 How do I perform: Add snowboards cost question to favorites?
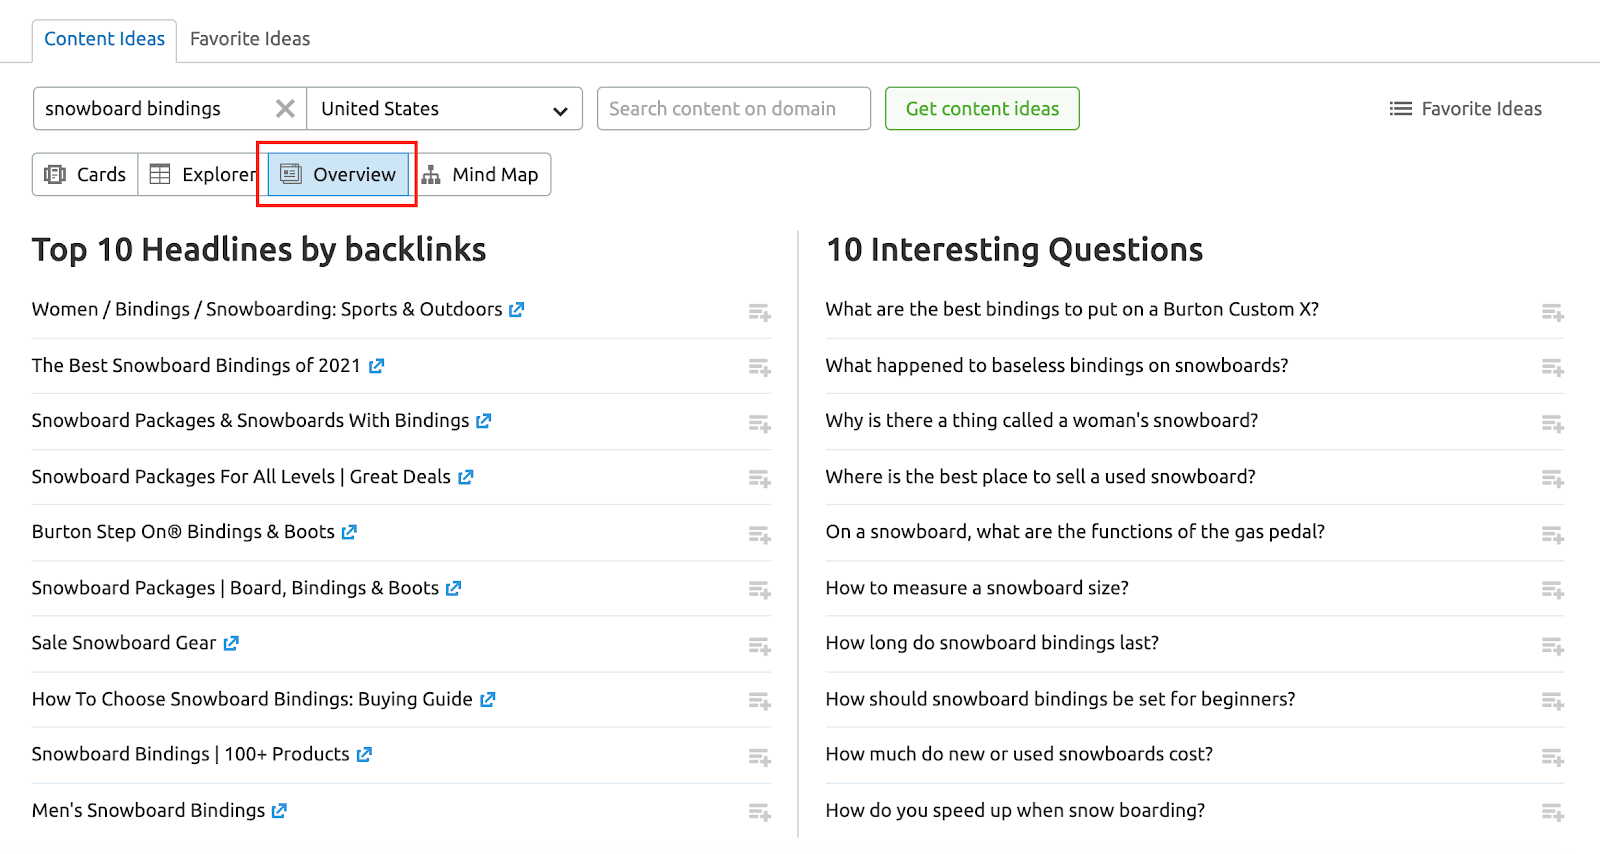(x=1553, y=757)
